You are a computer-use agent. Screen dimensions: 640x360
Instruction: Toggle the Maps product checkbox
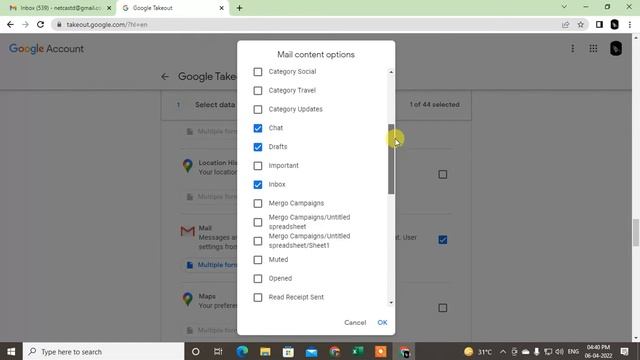[442, 308]
